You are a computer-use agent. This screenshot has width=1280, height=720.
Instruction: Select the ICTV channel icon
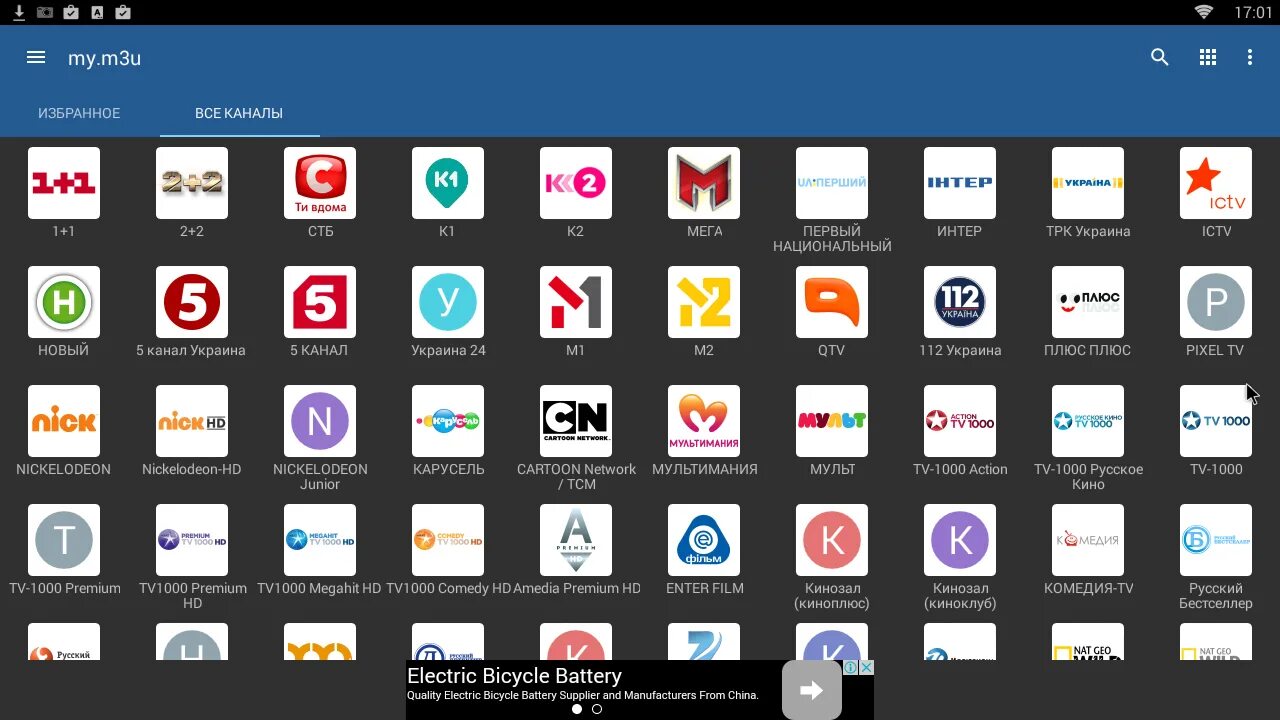click(1216, 183)
